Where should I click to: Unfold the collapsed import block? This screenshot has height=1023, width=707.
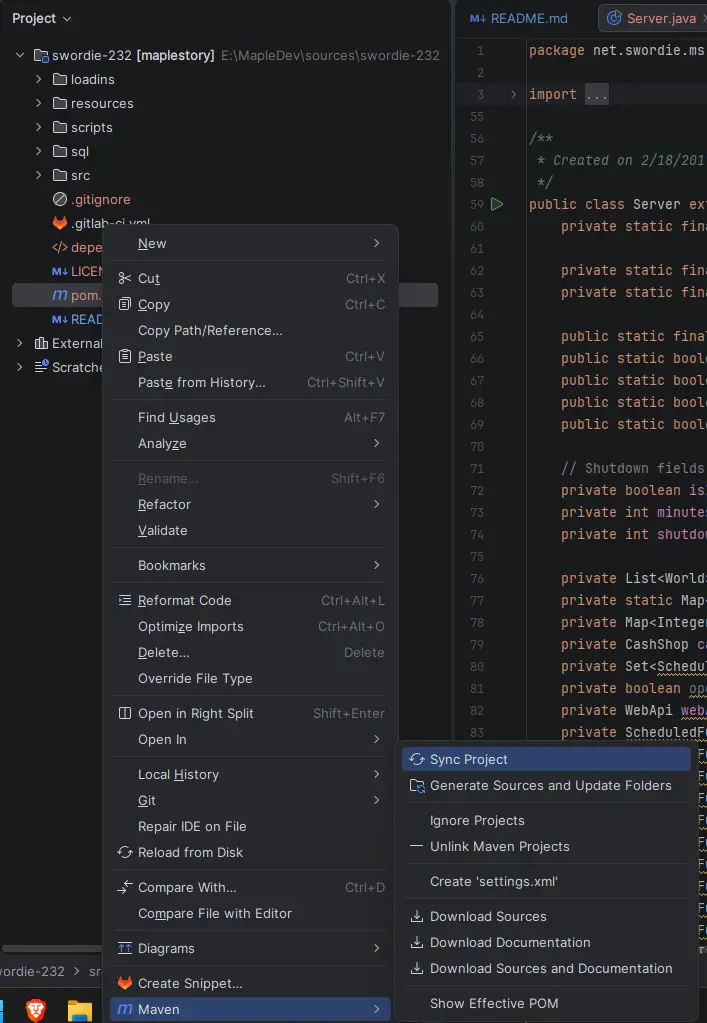(513, 95)
